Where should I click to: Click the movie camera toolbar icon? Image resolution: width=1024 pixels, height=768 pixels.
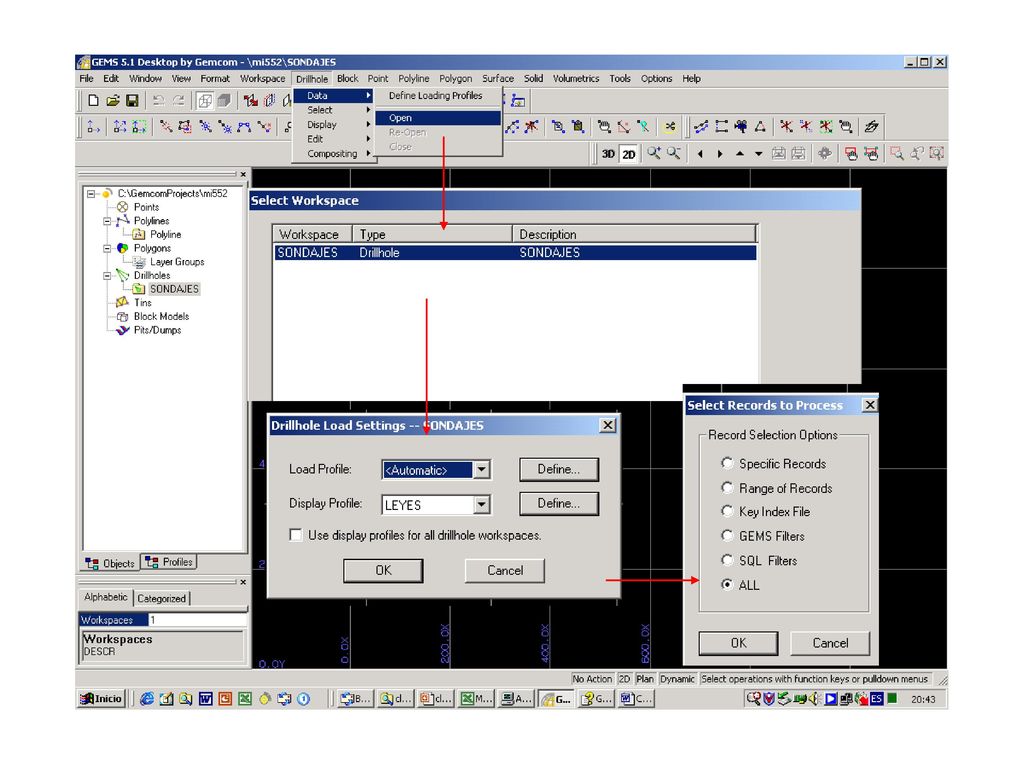[741, 127]
